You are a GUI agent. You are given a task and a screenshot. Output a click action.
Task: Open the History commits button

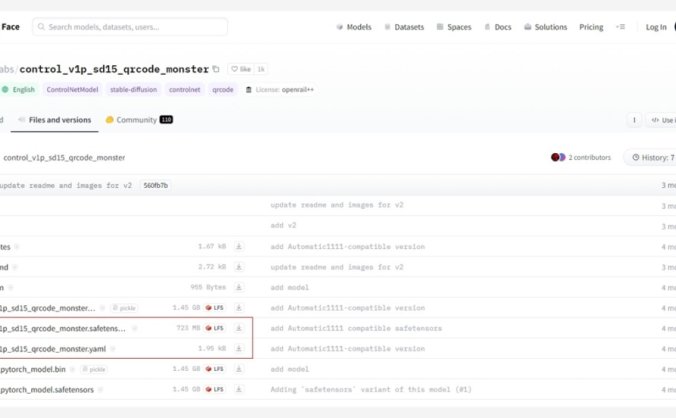click(651, 157)
